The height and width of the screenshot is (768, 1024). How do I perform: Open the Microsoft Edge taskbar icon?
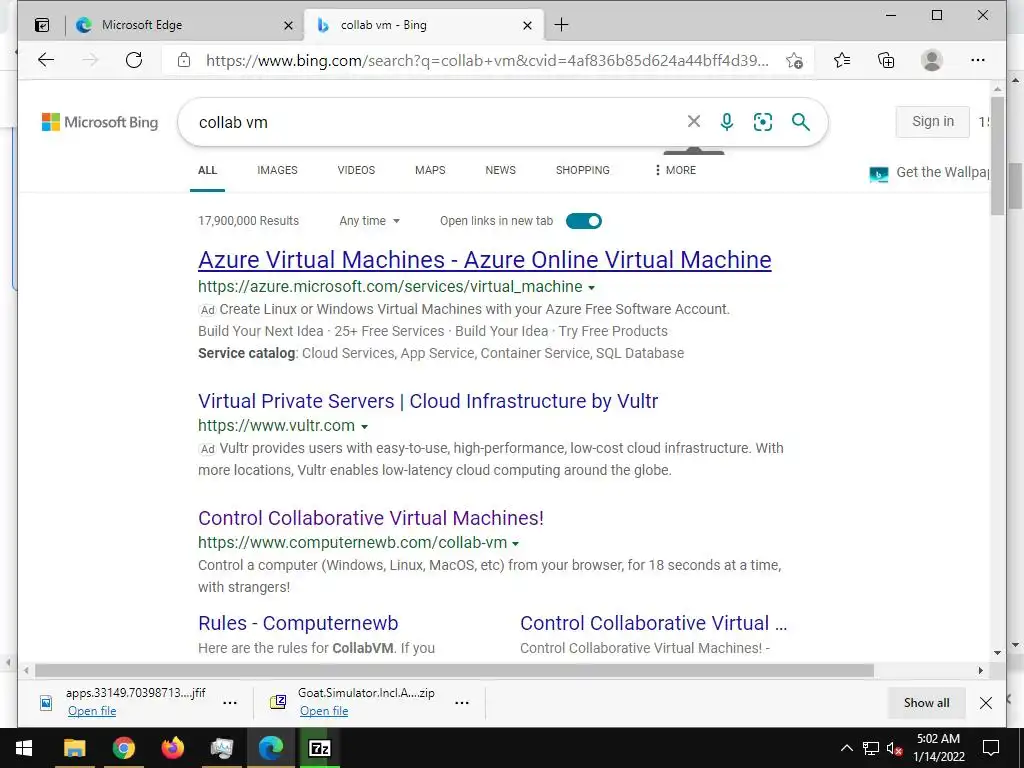click(x=270, y=748)
